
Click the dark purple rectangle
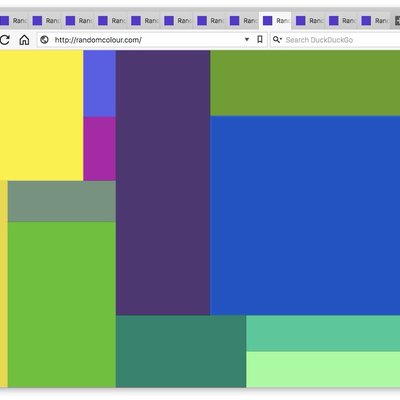point(163,182)
